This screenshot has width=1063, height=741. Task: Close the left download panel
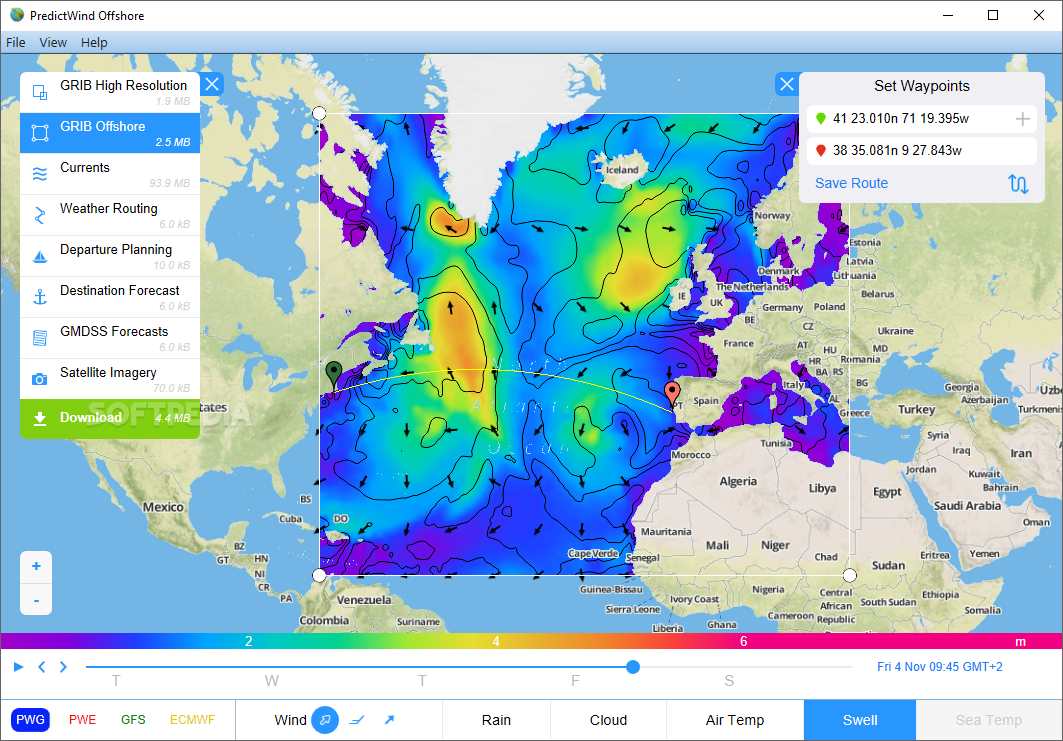[212, 84]
